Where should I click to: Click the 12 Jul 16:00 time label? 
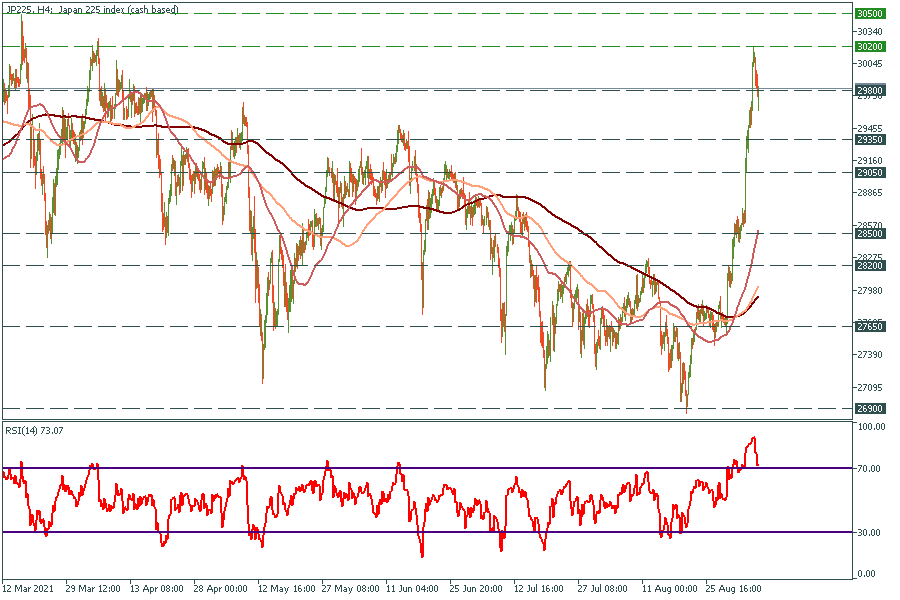pyautogui.click(x=539, y=590)
